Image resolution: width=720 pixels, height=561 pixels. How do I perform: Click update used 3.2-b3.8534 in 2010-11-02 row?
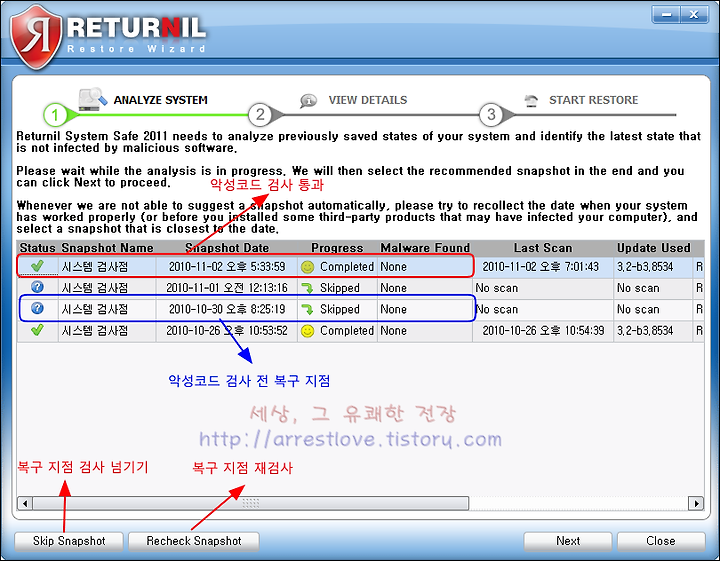coord(645,267)
